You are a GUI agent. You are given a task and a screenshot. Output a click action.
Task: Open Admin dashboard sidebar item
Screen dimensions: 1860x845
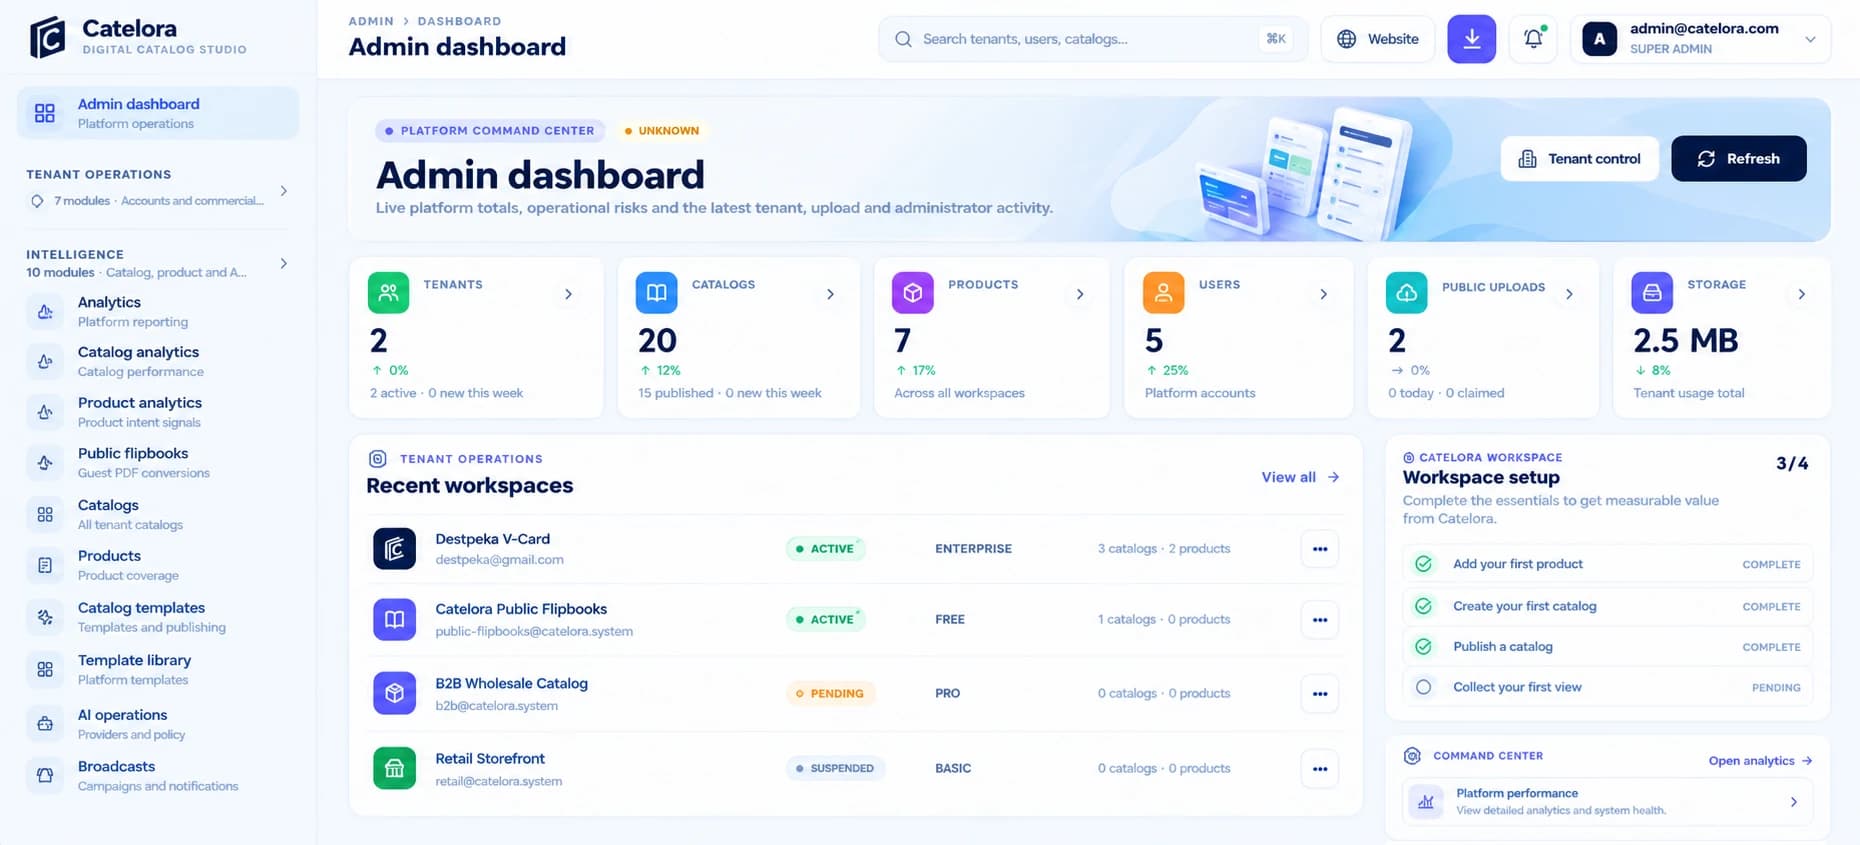pos(158,113)
